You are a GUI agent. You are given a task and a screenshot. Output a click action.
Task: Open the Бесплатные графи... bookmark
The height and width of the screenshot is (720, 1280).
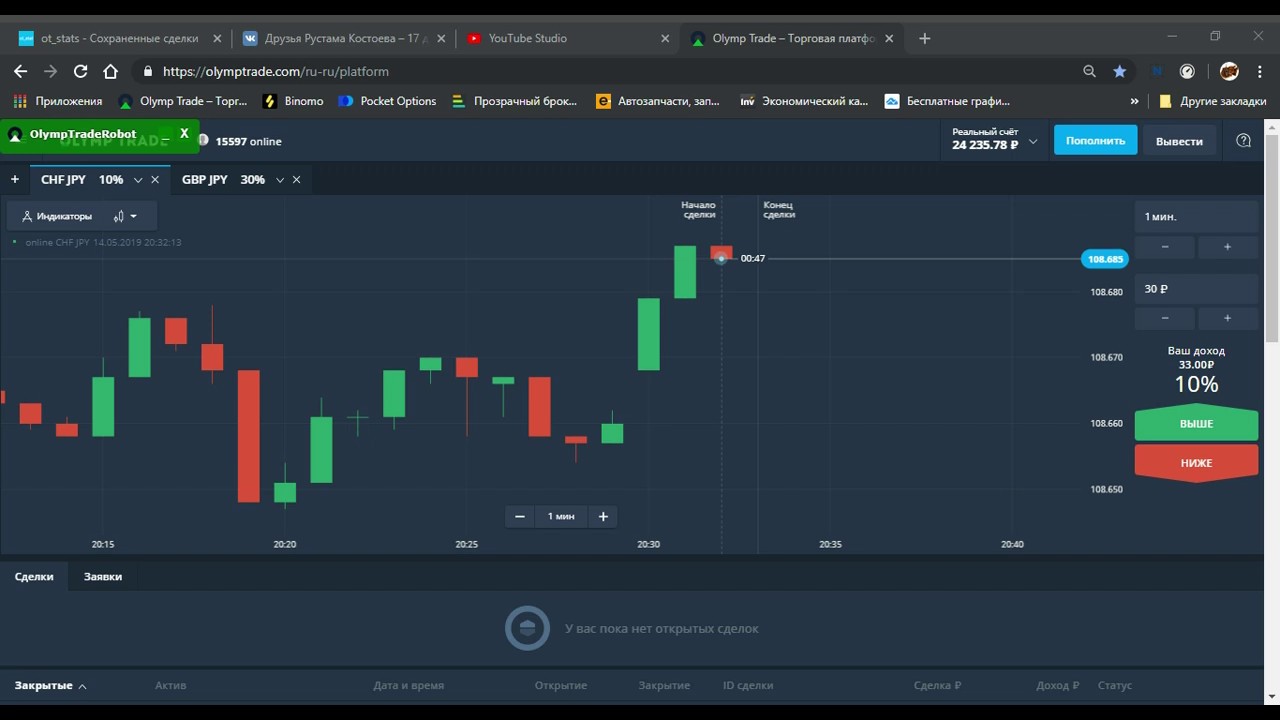(x=947, y=101)
